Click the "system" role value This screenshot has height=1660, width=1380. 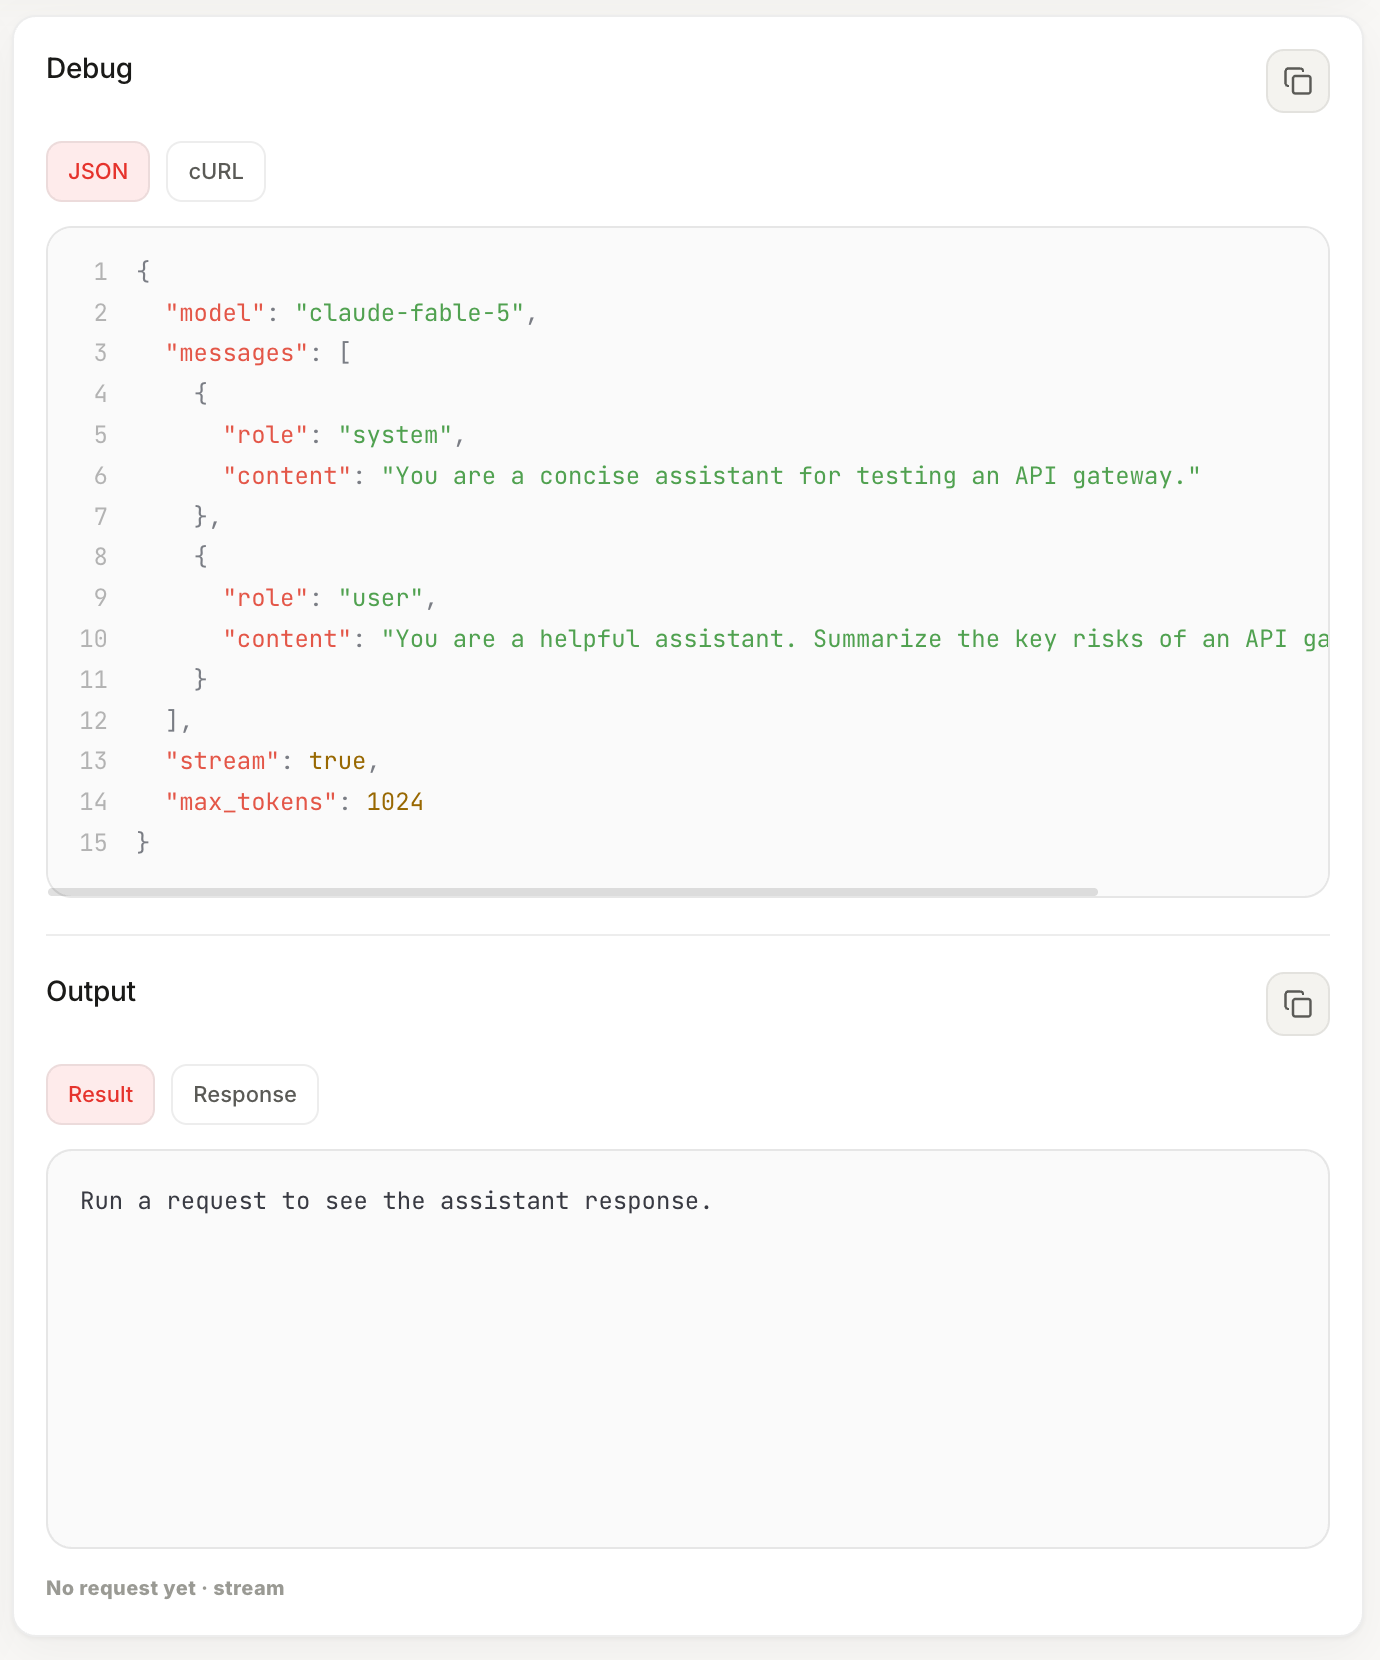pyautogui.click(x=395, y=435)
